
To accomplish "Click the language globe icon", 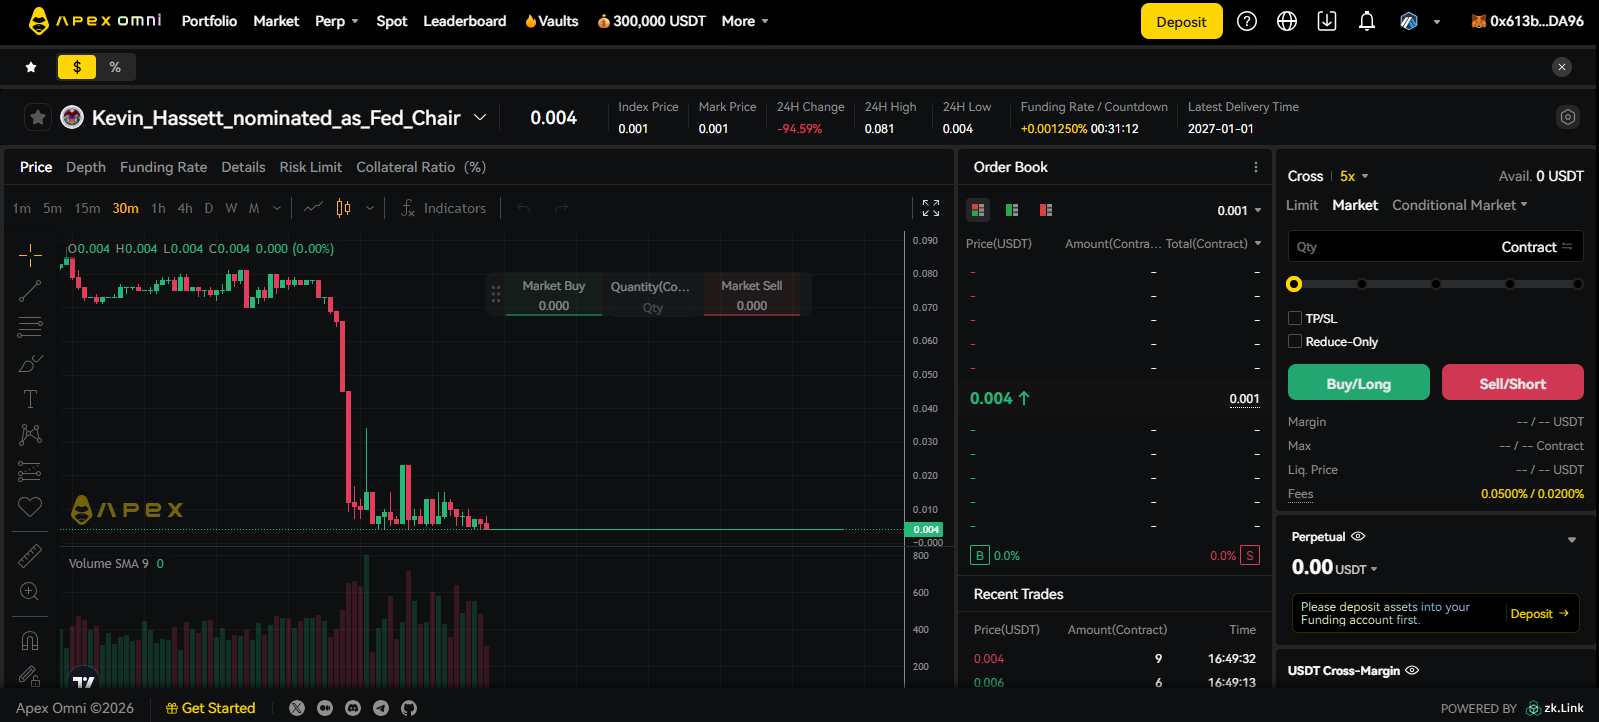I will click(x=1287, y=21).
